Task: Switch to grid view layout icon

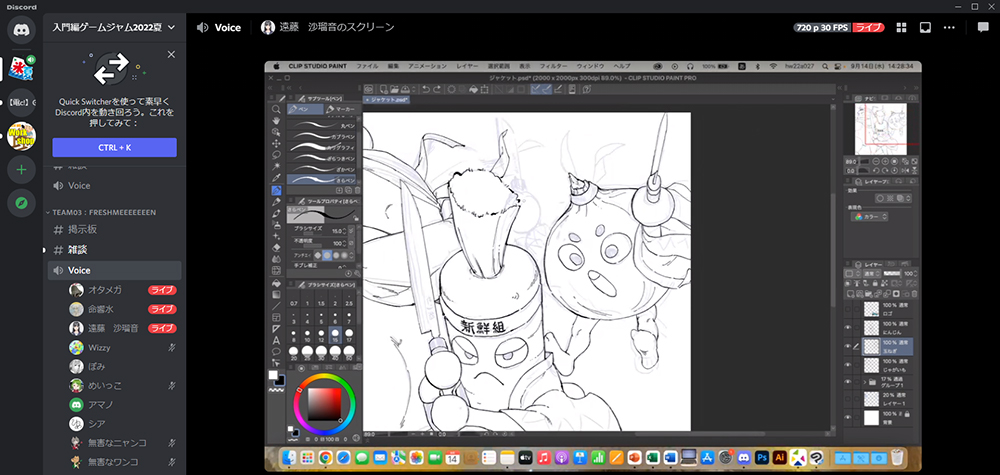Action: (x=901, y=27)
